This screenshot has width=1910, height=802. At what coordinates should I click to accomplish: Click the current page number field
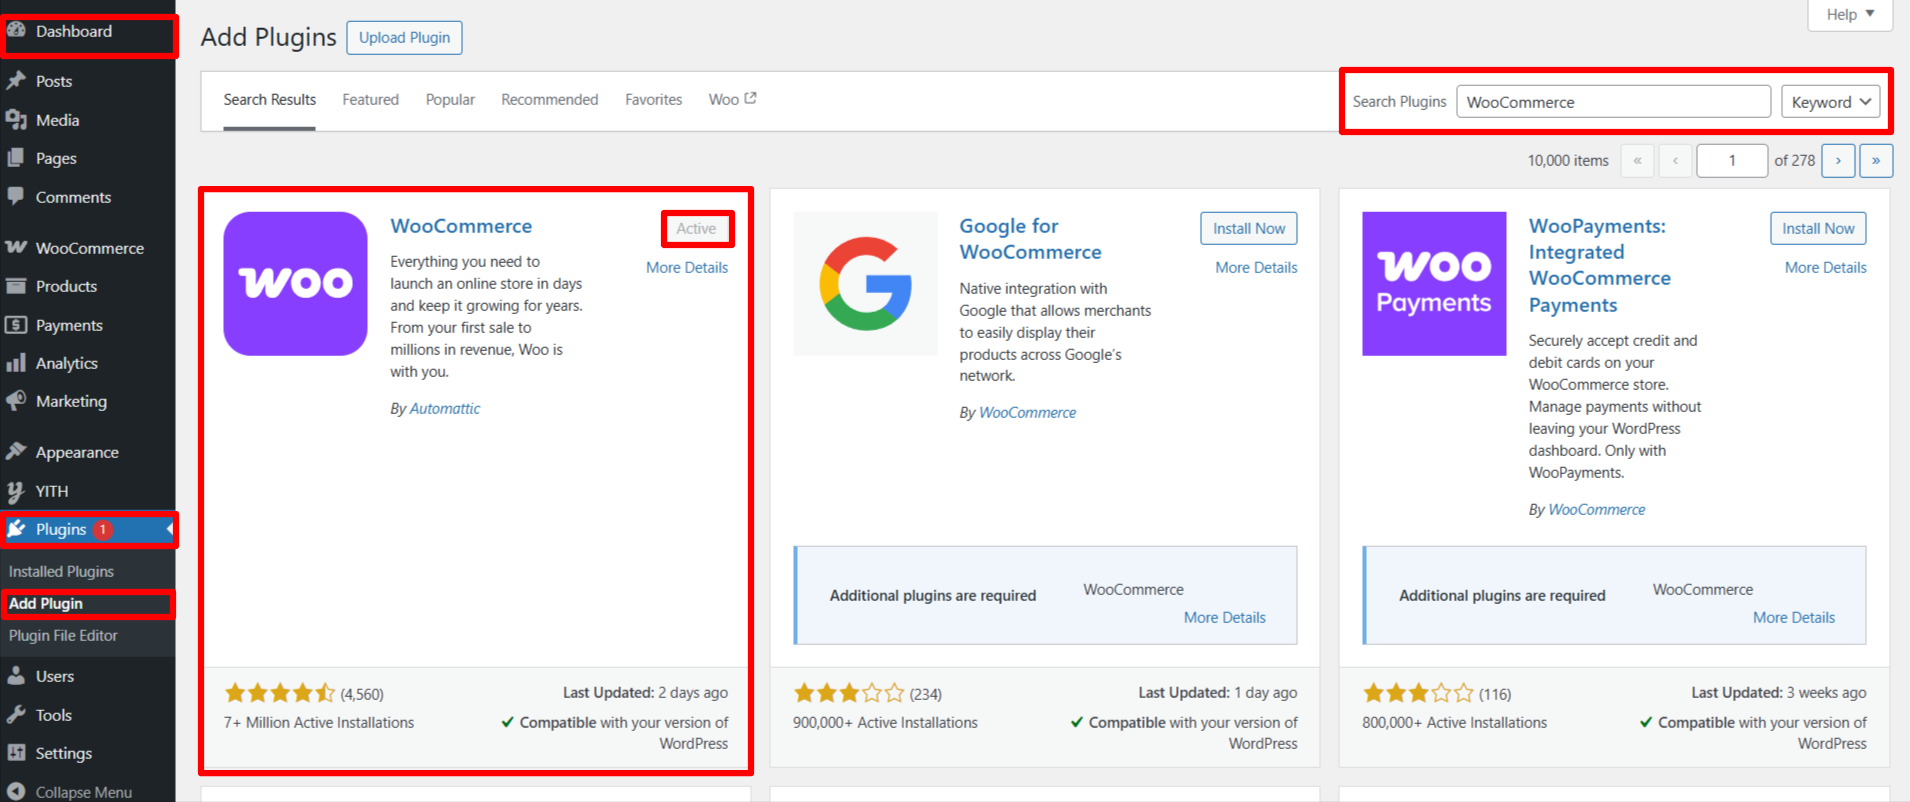pos(1732,160)
